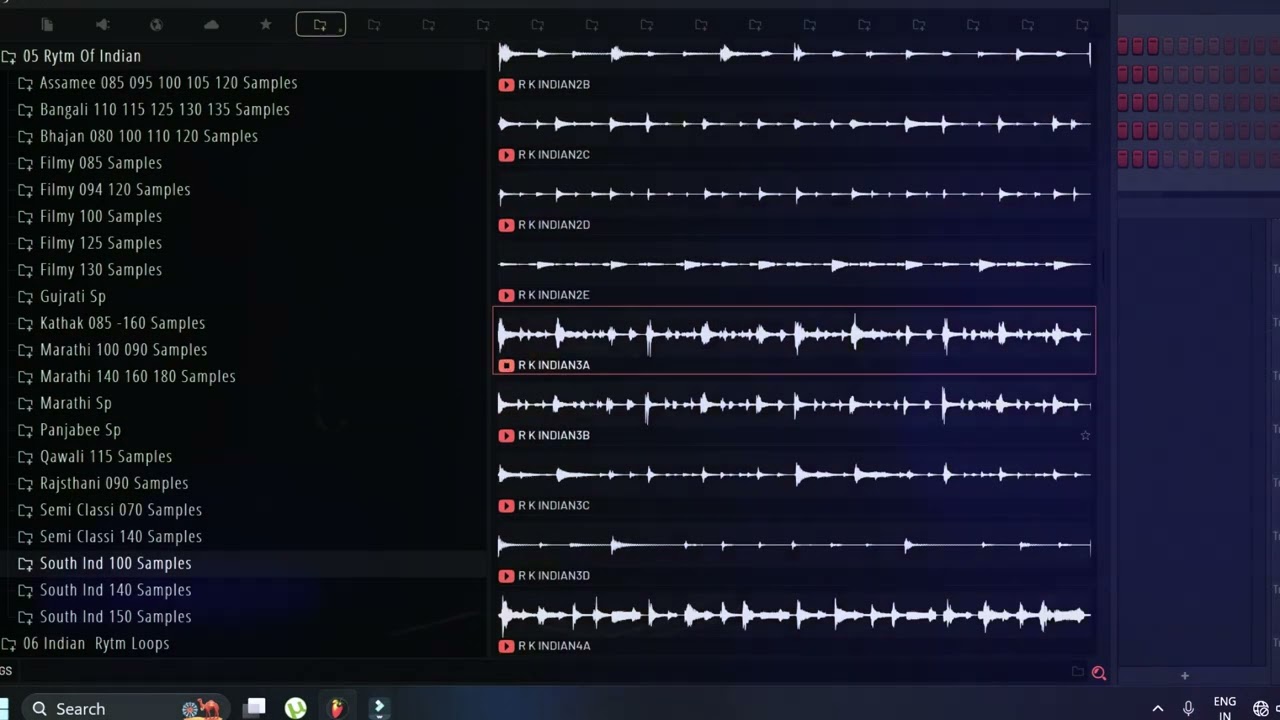Open the ENG IN language switcher
This screenshot has height=720, width=1280.
pos(1224,708)
